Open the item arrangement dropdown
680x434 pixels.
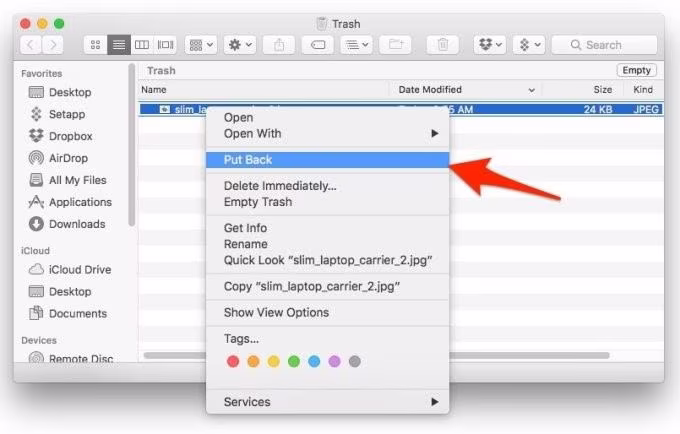coord(201,45)
